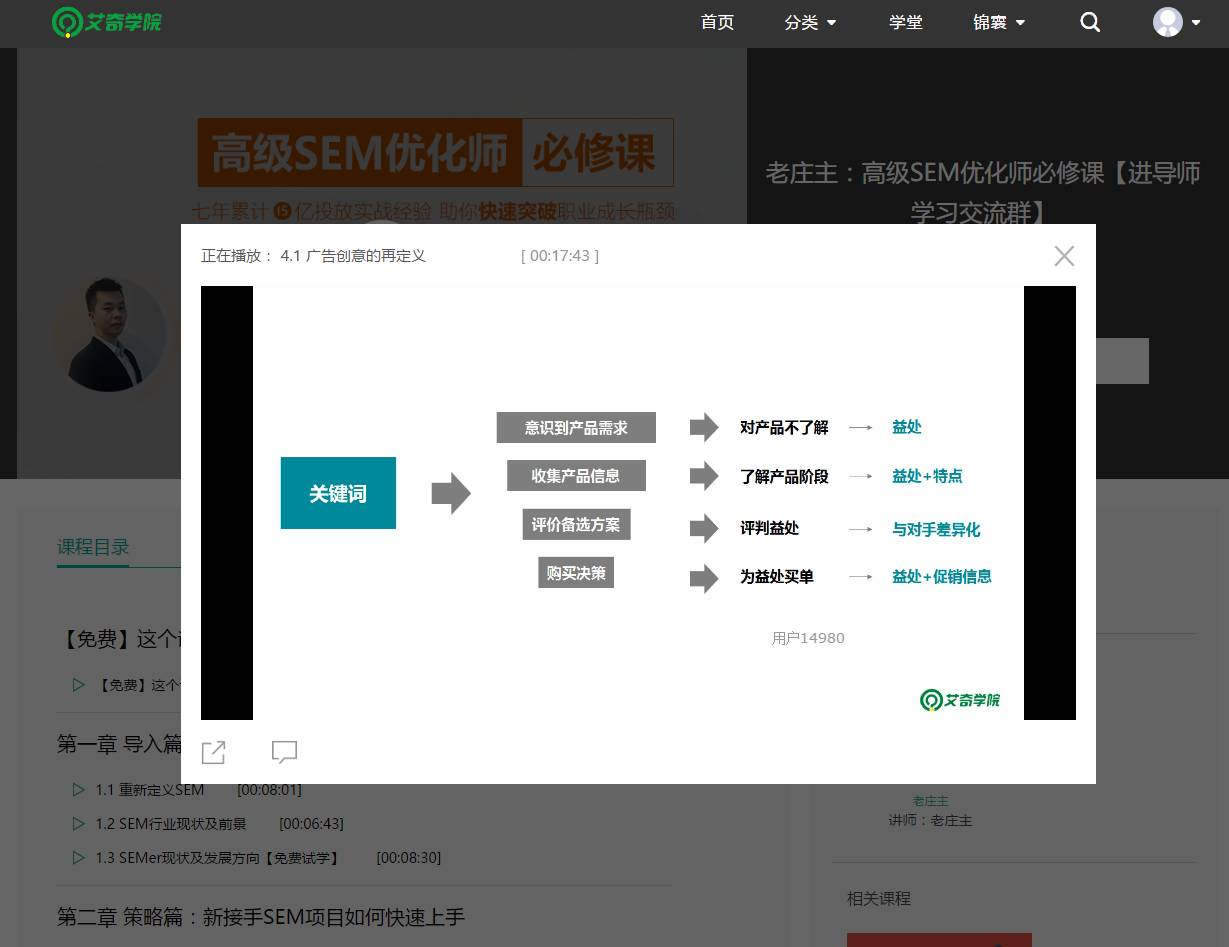Viewport: 1229px width, 947px height.
Task: Click play icon beside 1.2 SEM行业现状及前景
Action: 78,824
